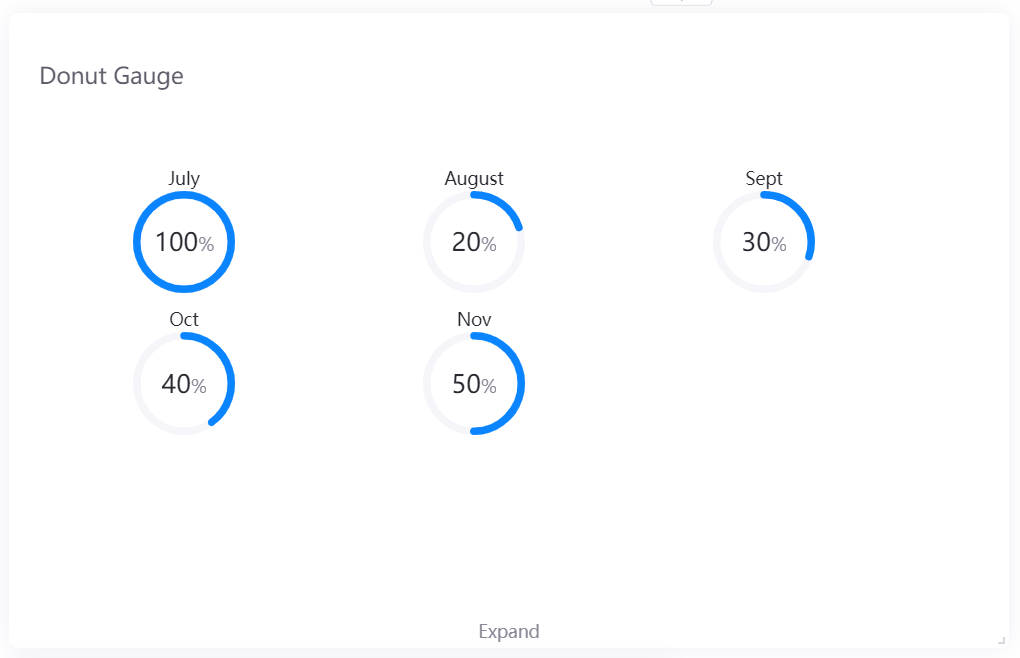Screen dimensions: 1020x658
Task: Click the resize handle in card corner
Action: pyautogui.click(x=1001, y=639)
